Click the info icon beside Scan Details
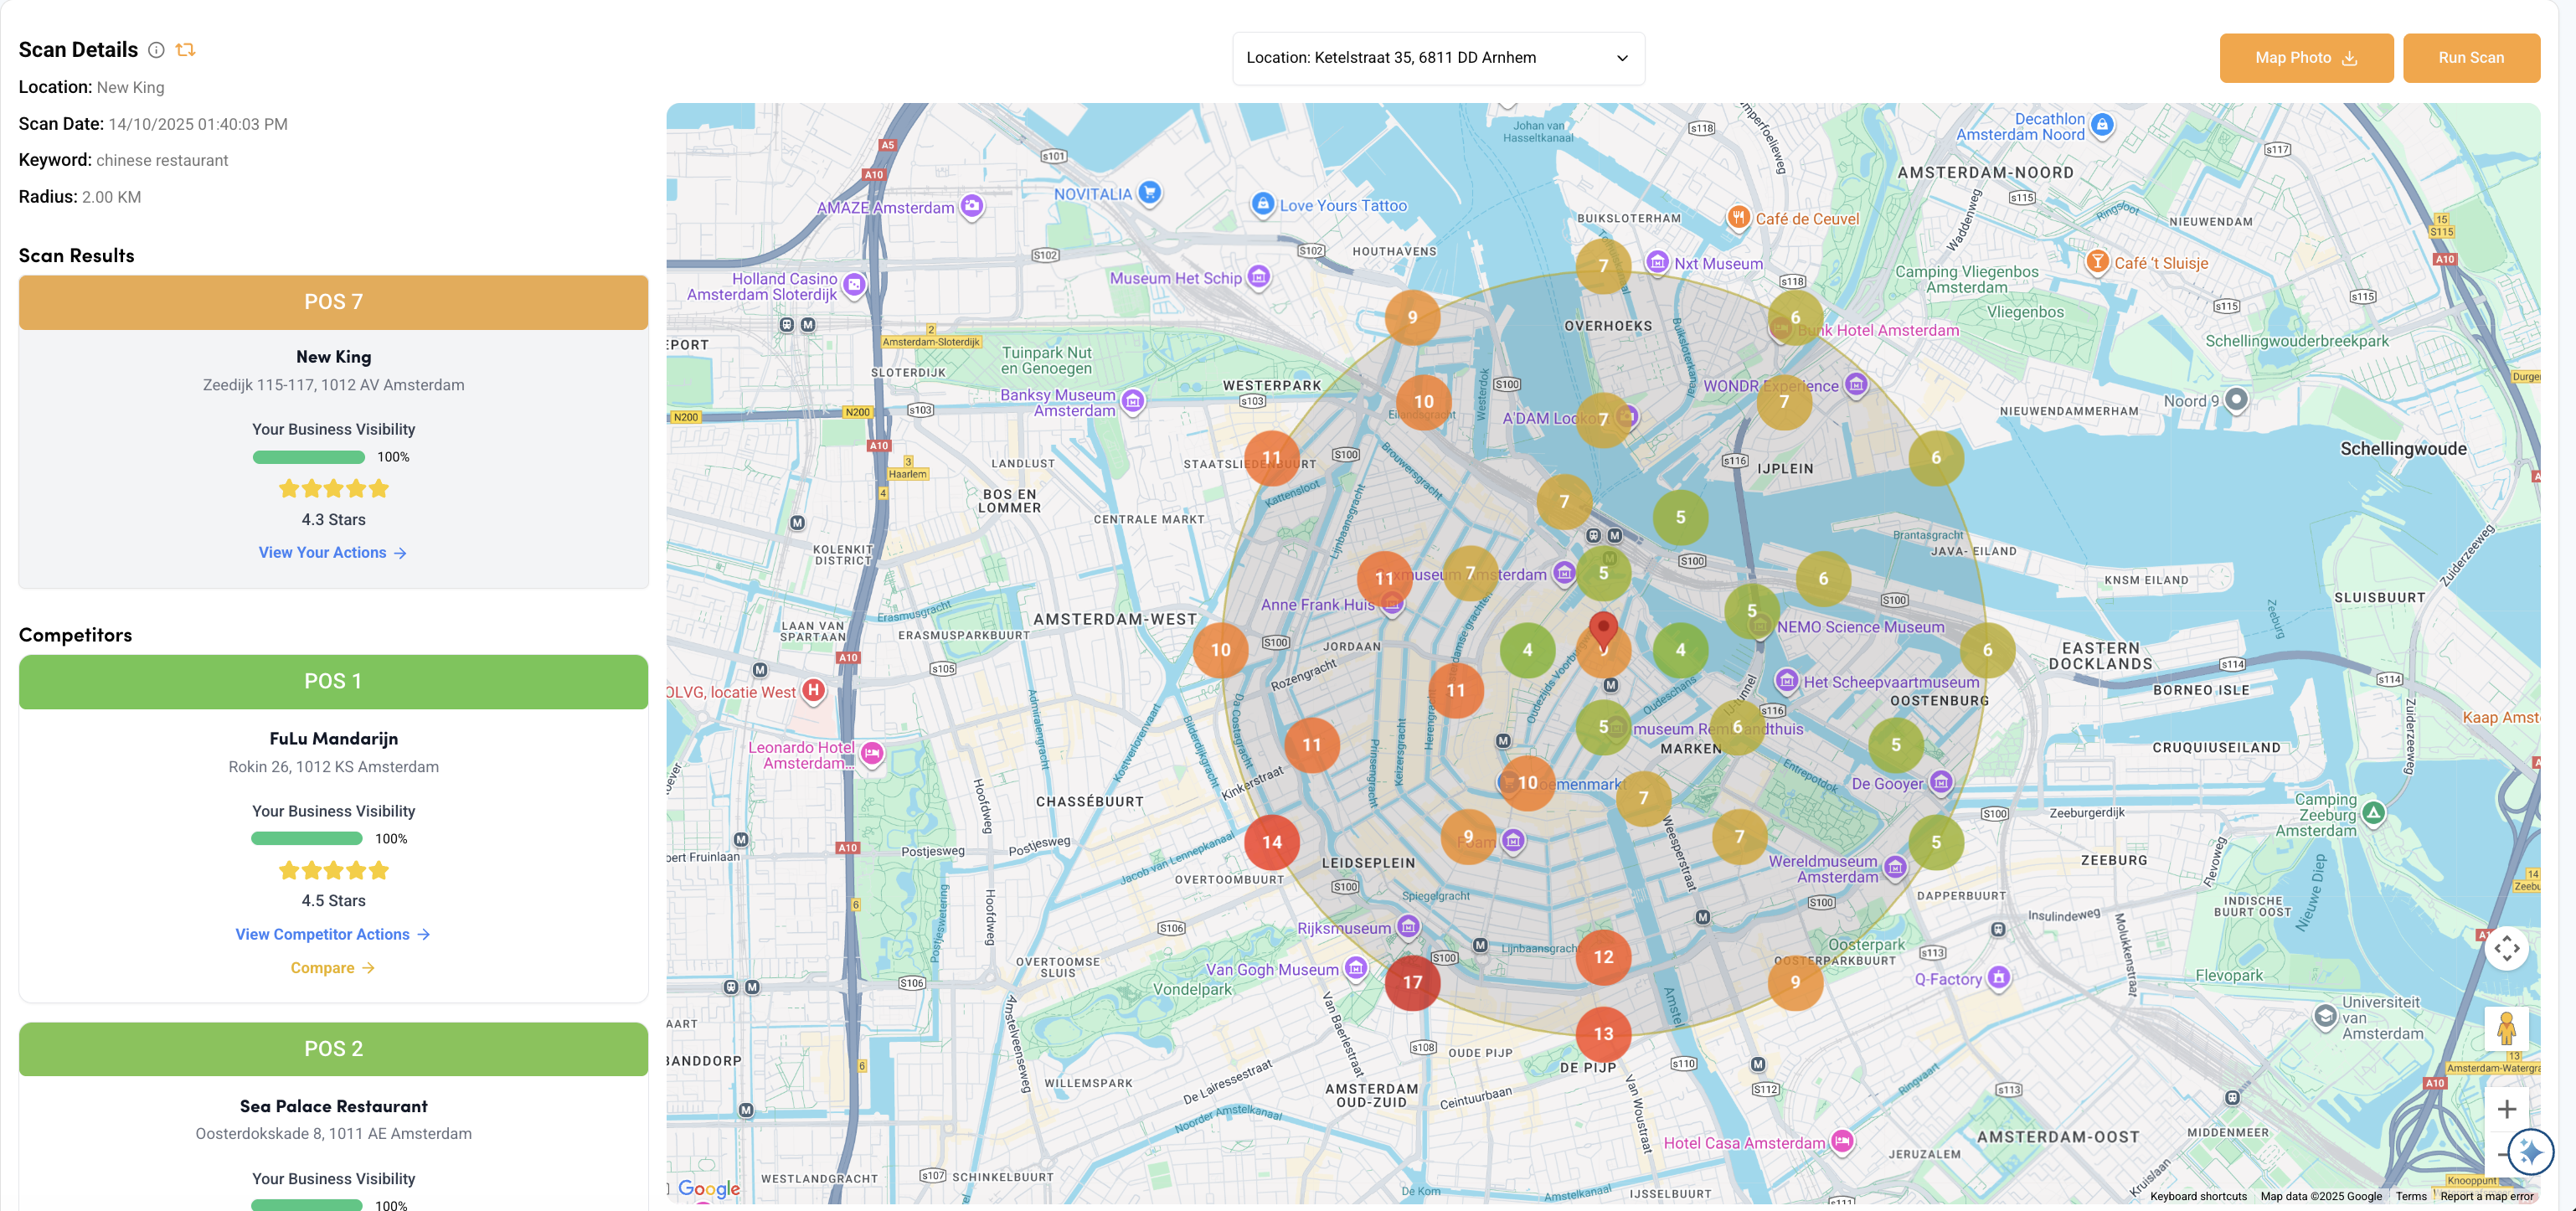 pyautogui.click(x=156, y=50)
